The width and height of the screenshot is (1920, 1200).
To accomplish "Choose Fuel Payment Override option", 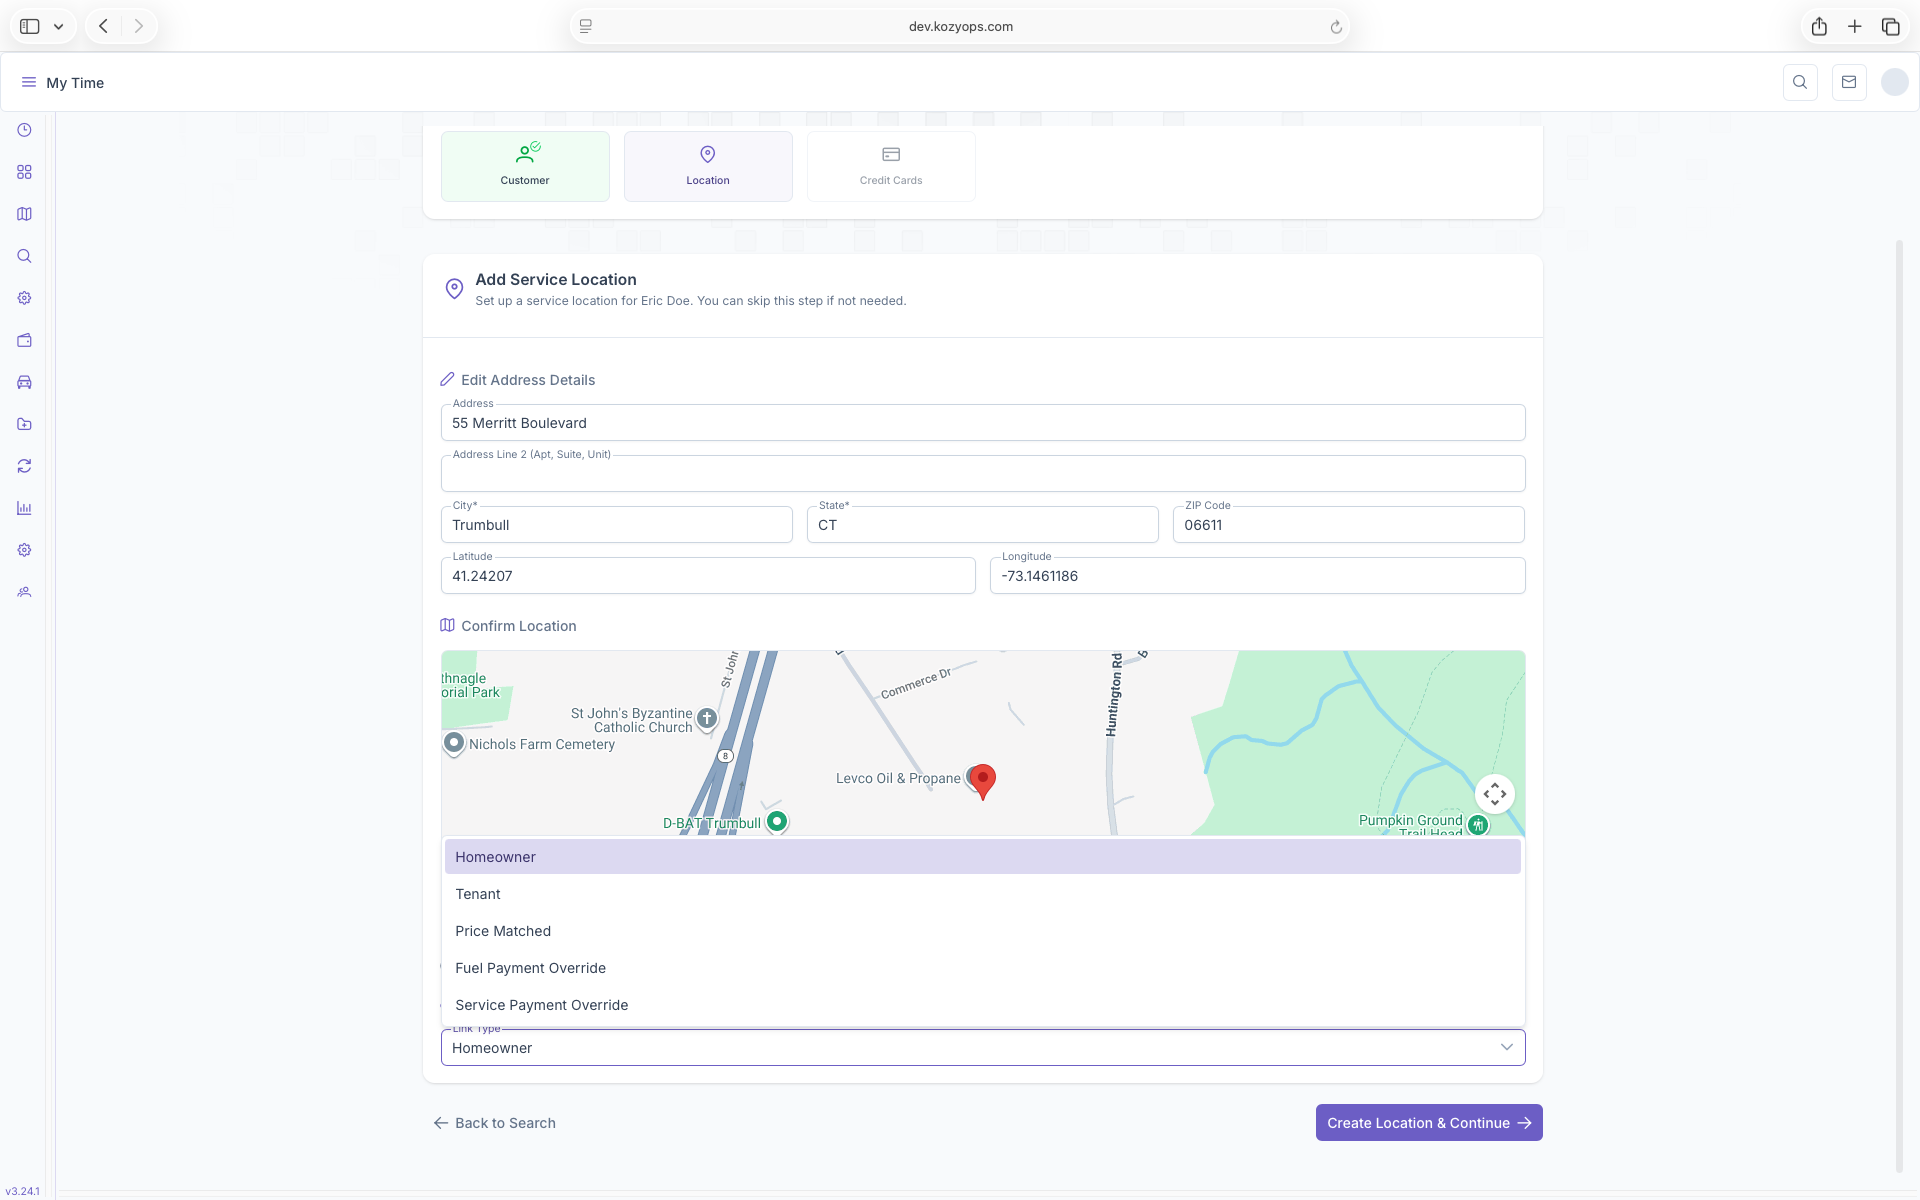I will coord(530,968).
